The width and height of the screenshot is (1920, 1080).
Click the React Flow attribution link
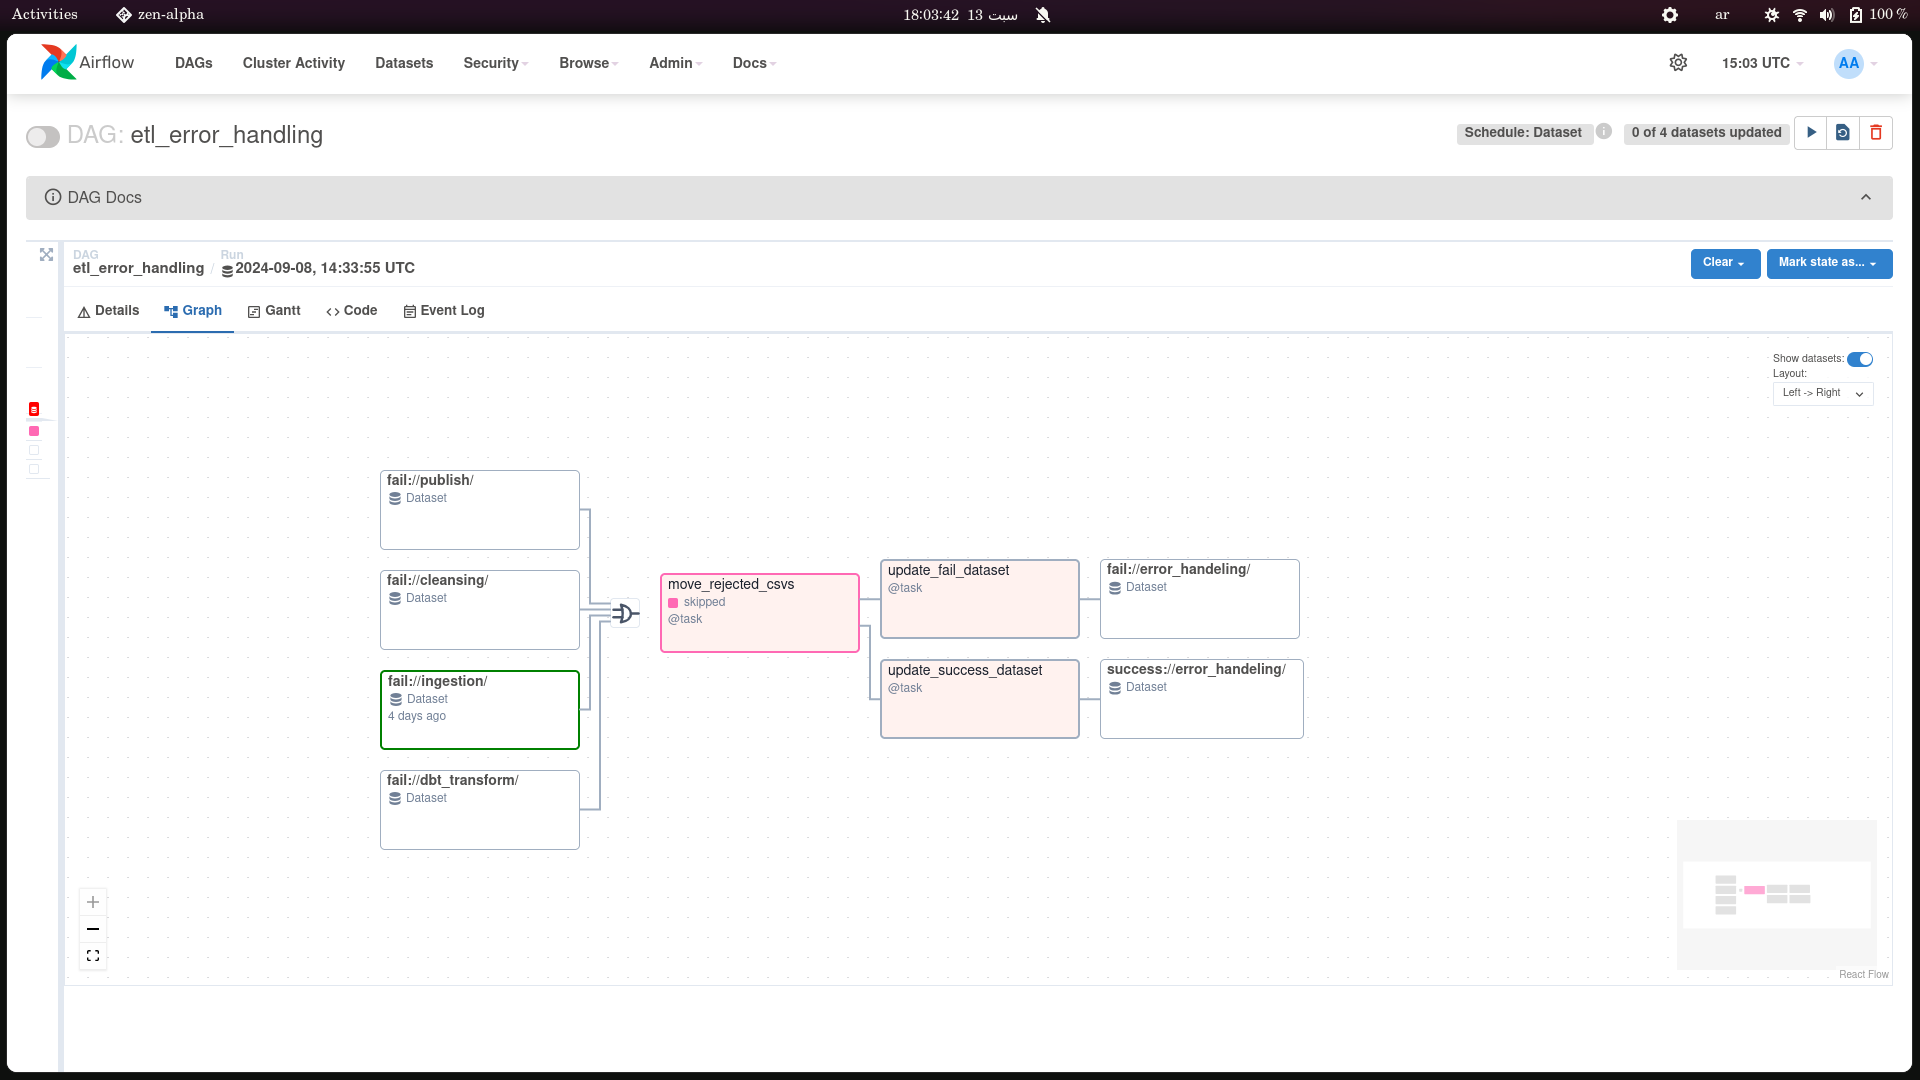point(1864,975)
